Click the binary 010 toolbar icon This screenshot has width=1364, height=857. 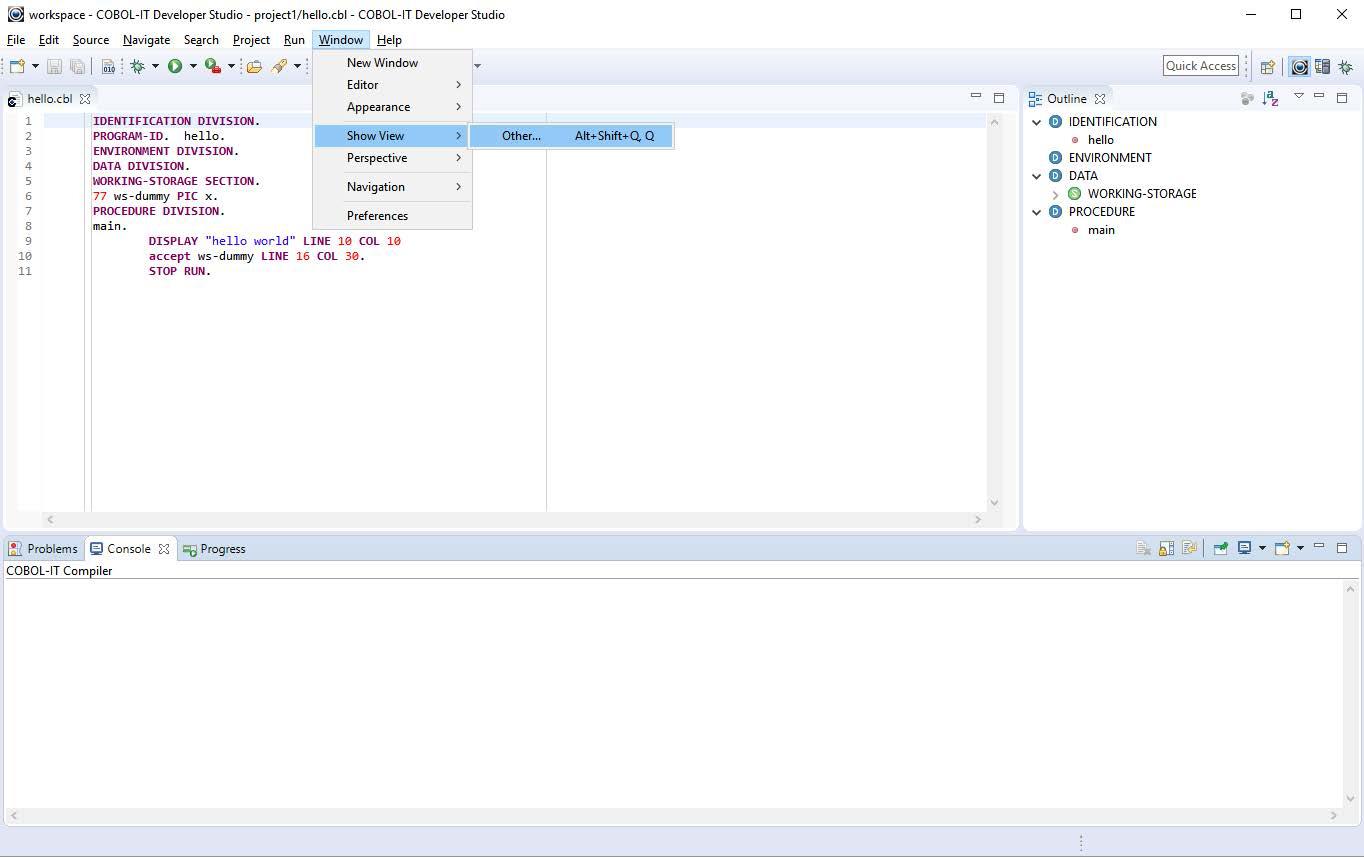click(108, 67)
